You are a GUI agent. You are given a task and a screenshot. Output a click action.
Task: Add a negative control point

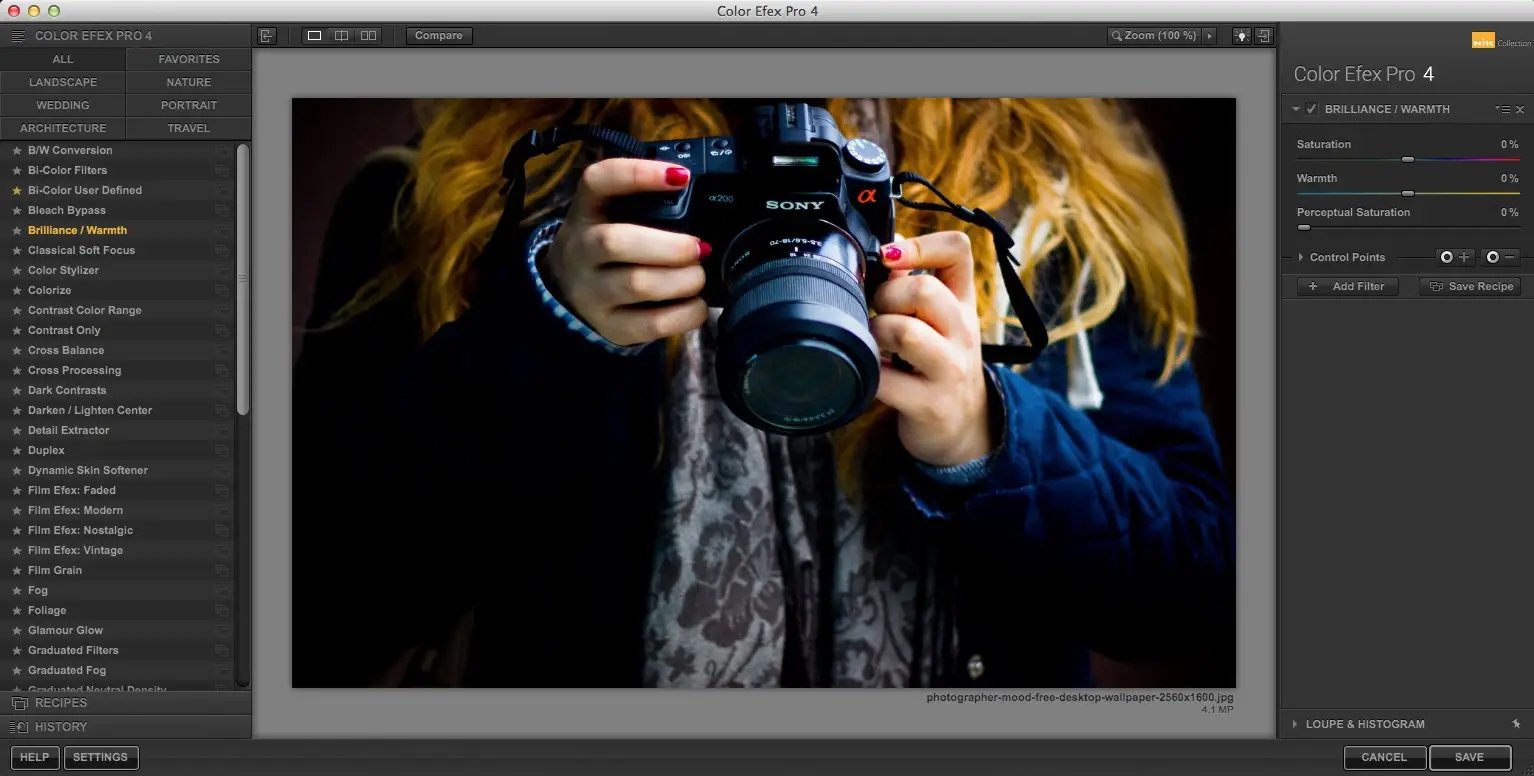click(x=1501, y=257)
